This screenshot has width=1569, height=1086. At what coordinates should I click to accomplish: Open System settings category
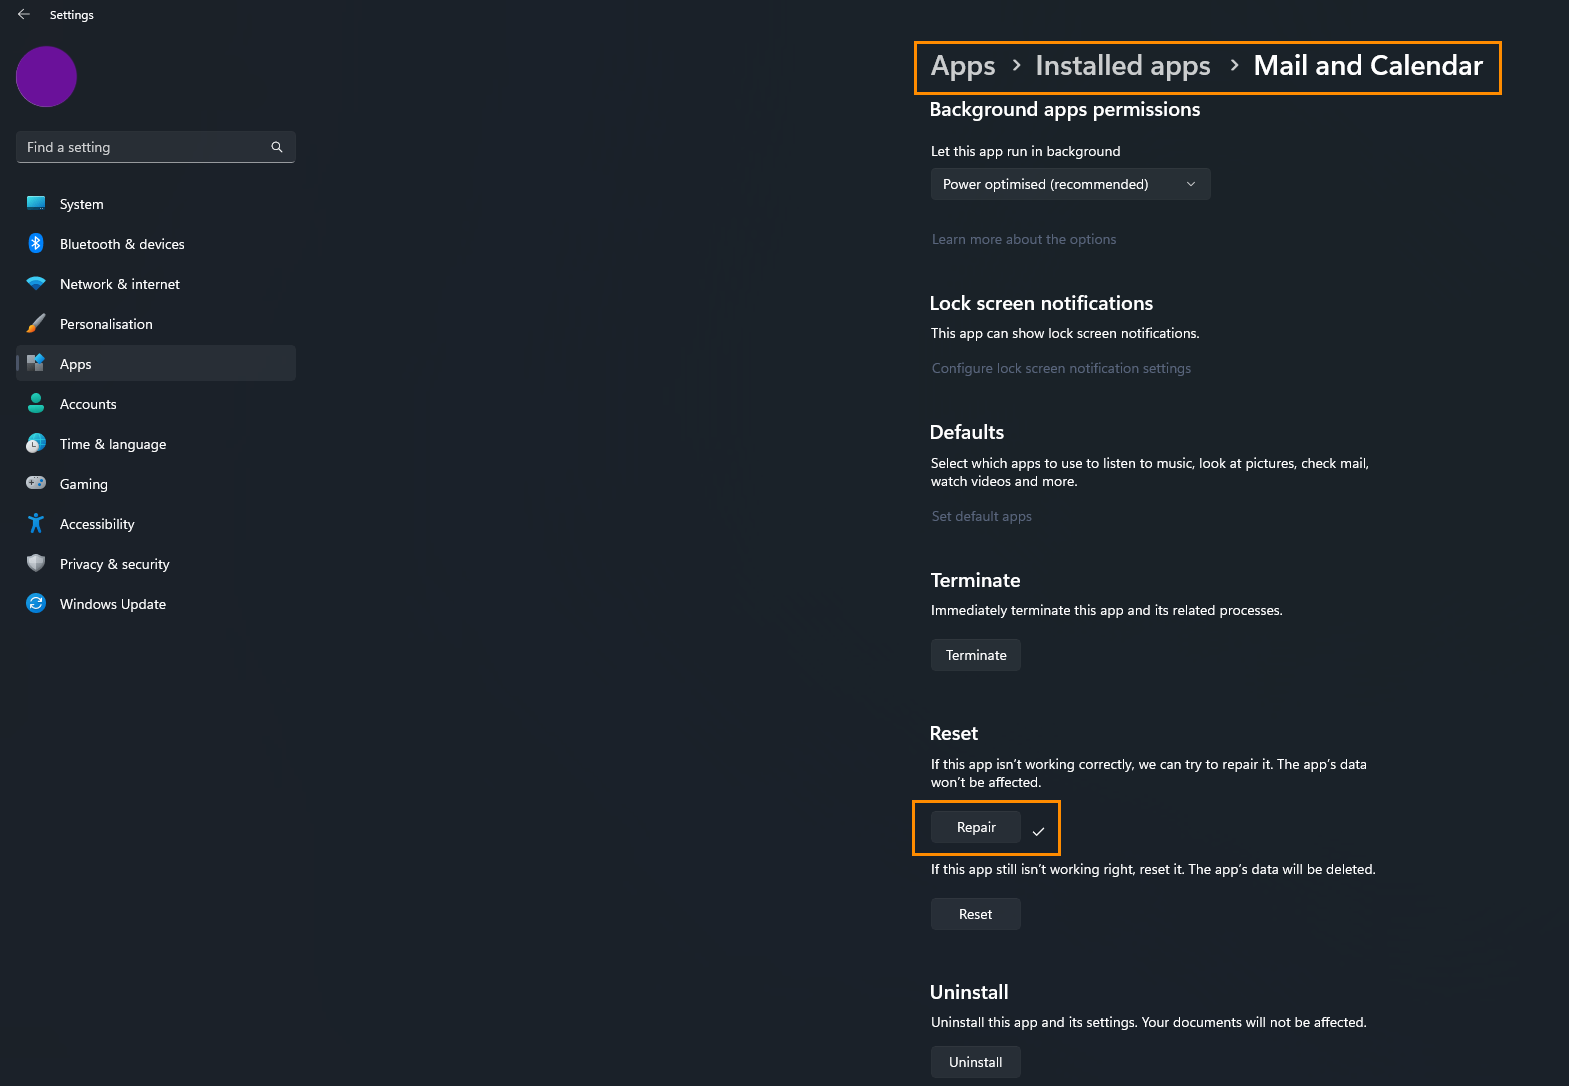[156, 204]
